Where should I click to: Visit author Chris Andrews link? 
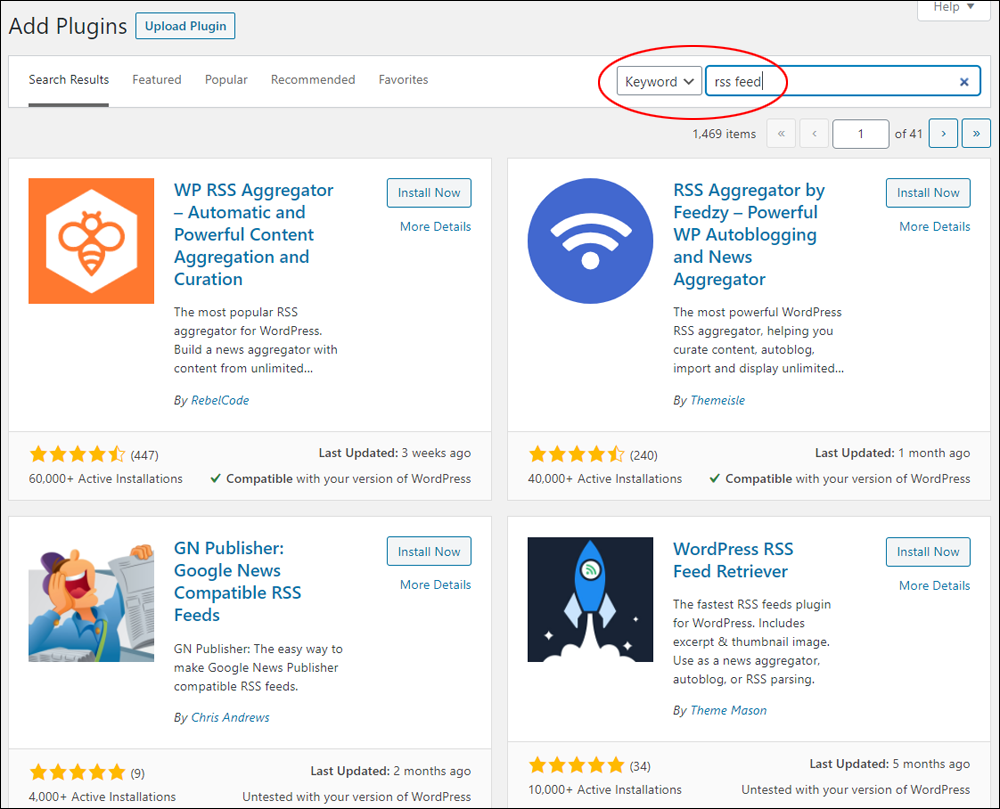(x=230, y=717)
